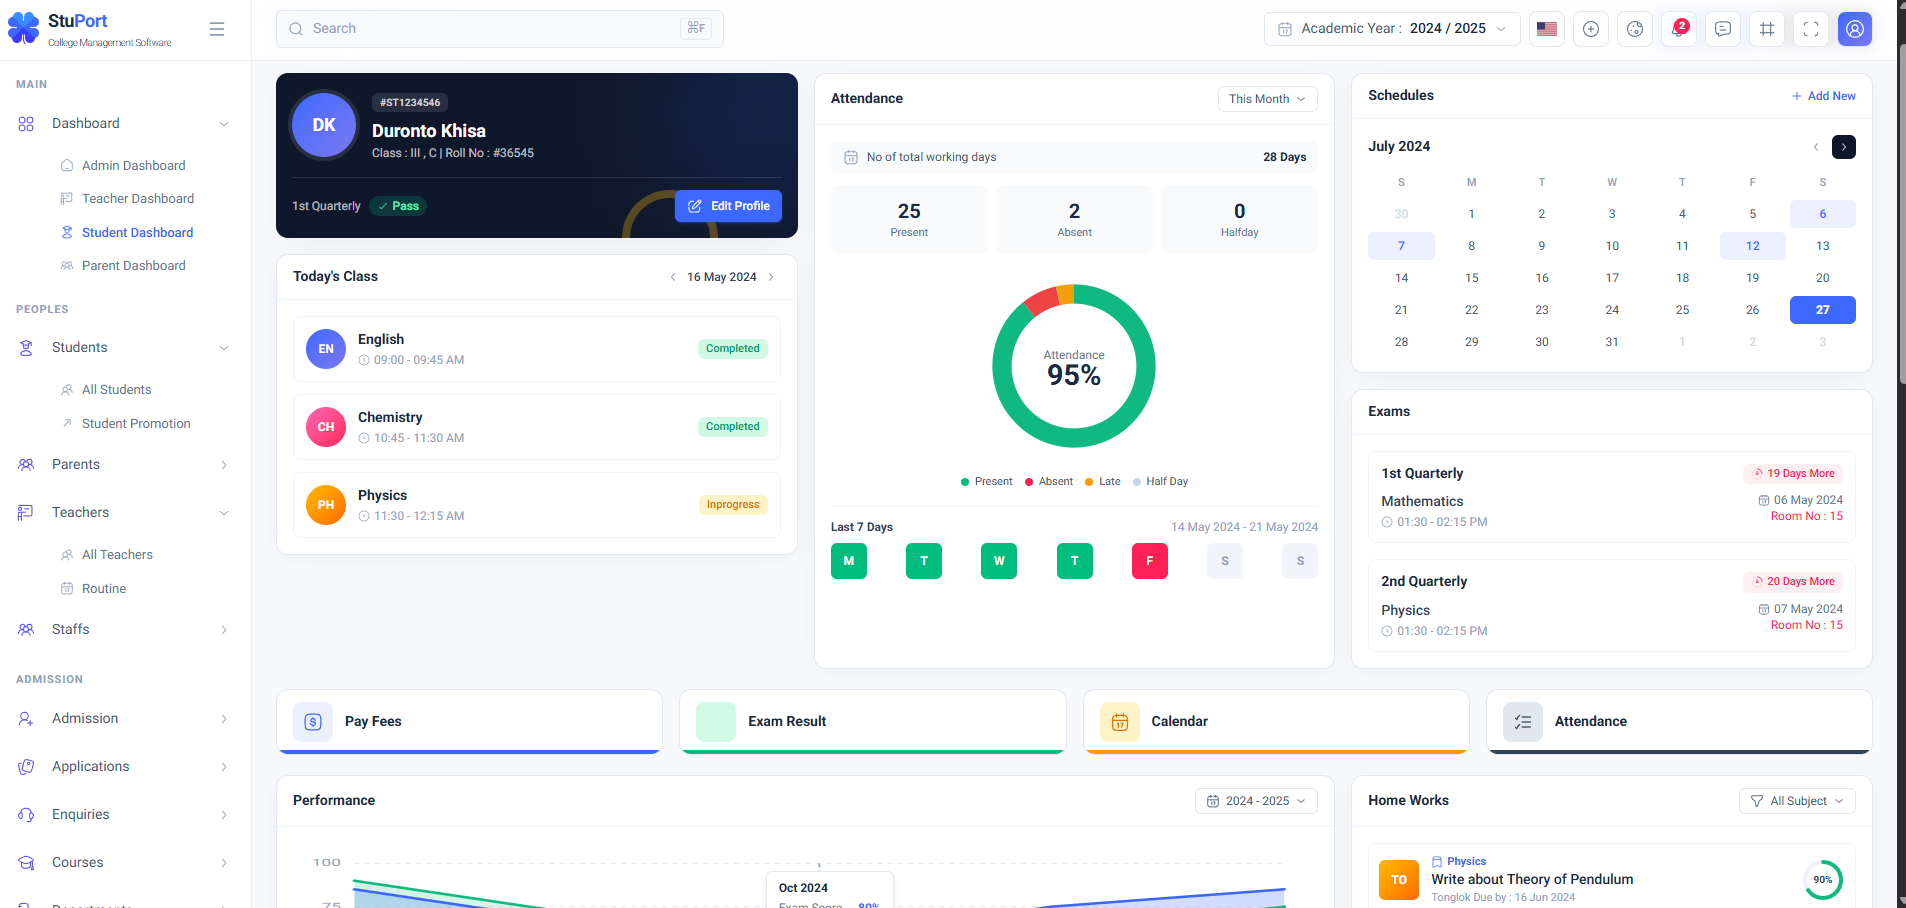The image size is (1906, 908).
Task: Collapse sidebar with hamburger menu icon
Action: click(217, 29)
